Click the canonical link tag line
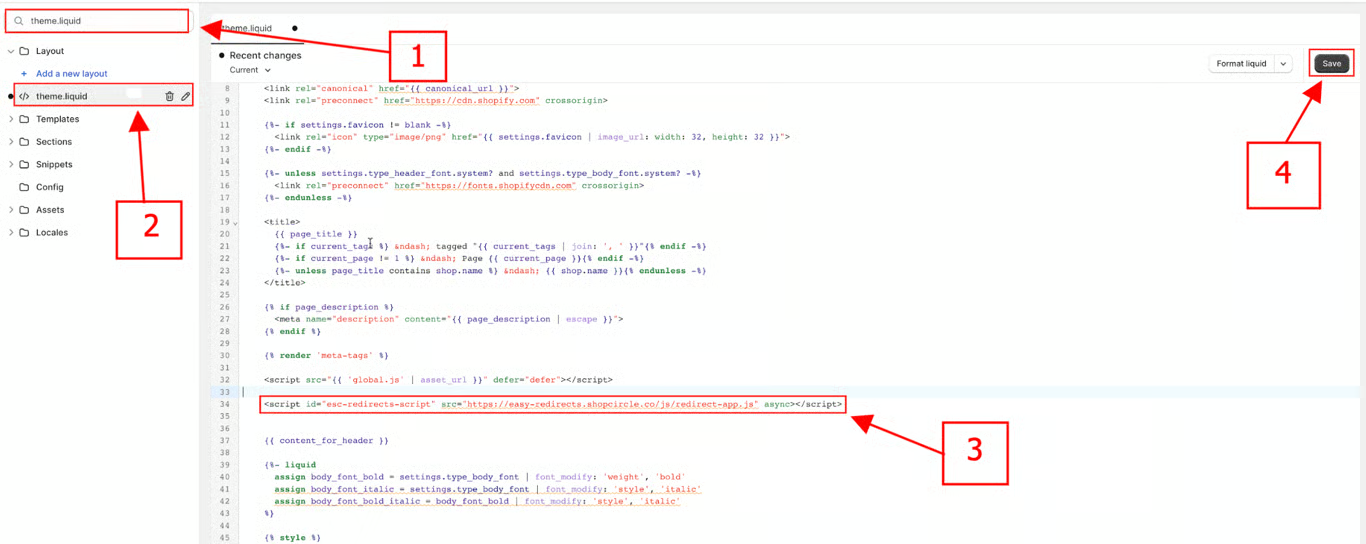The image size is (1366, 544). 391,88
